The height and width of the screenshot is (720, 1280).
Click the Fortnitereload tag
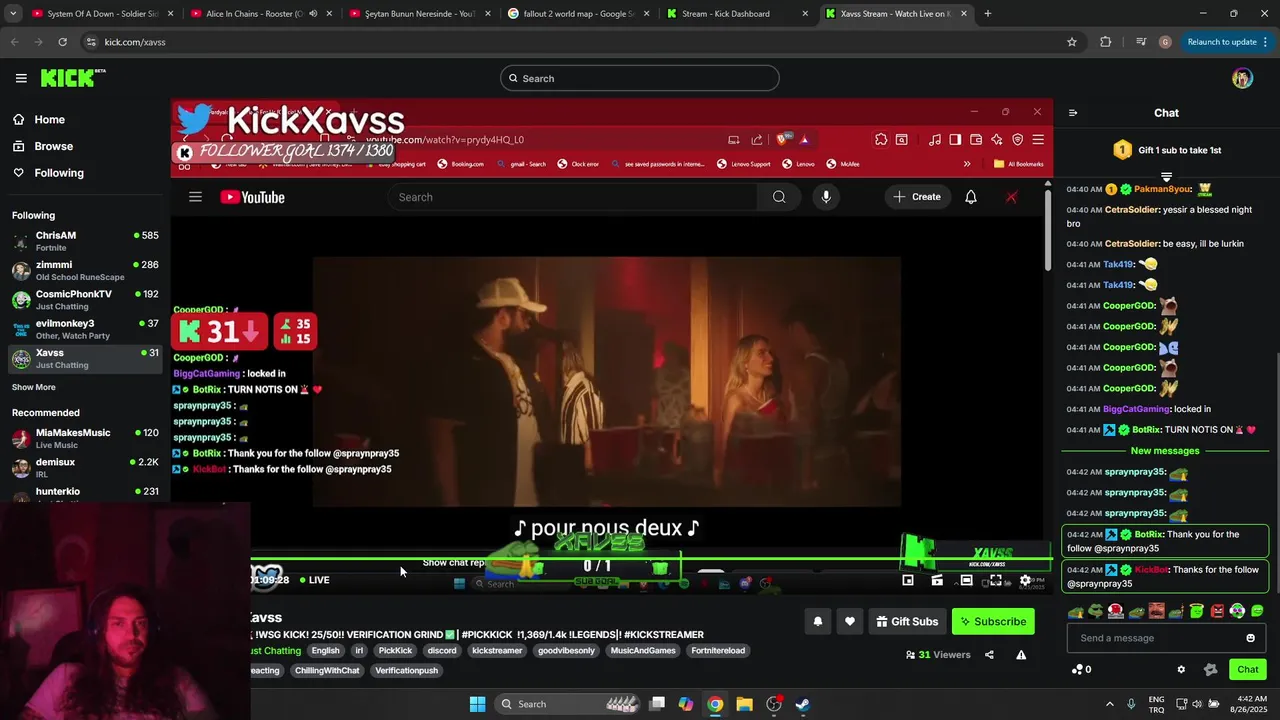[x=718, y=651]
